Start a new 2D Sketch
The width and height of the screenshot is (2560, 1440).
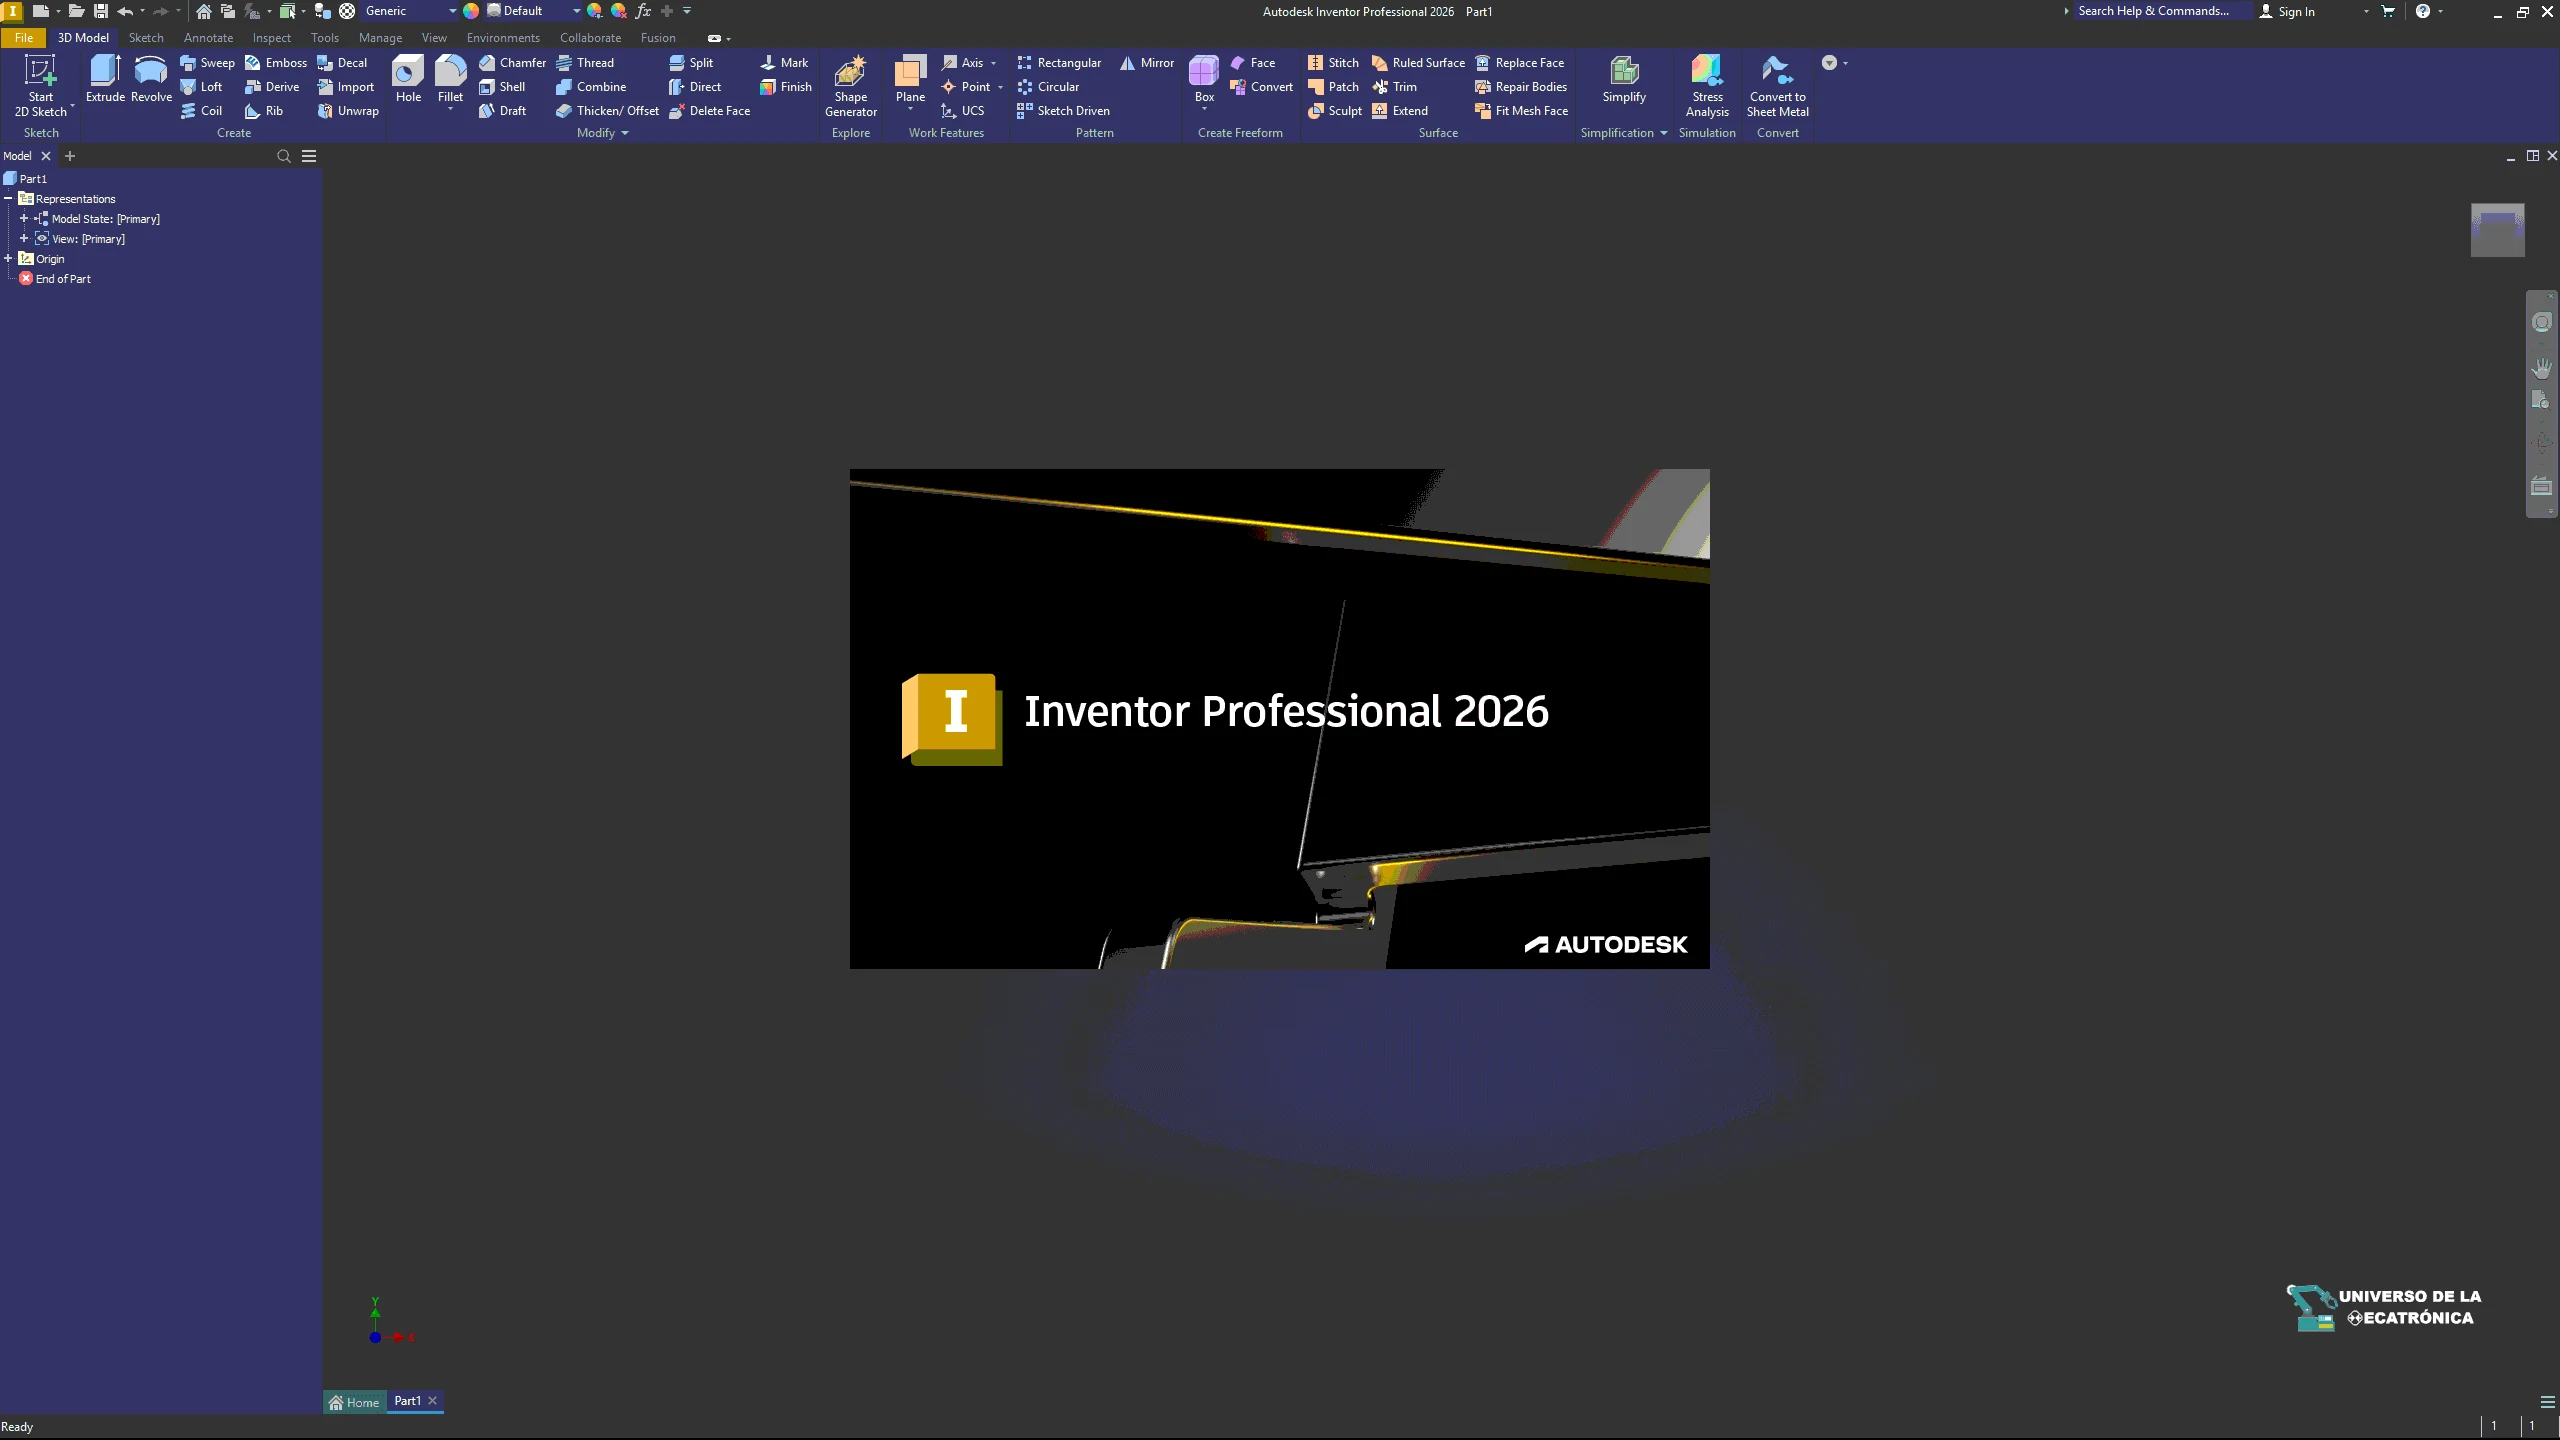40,86
